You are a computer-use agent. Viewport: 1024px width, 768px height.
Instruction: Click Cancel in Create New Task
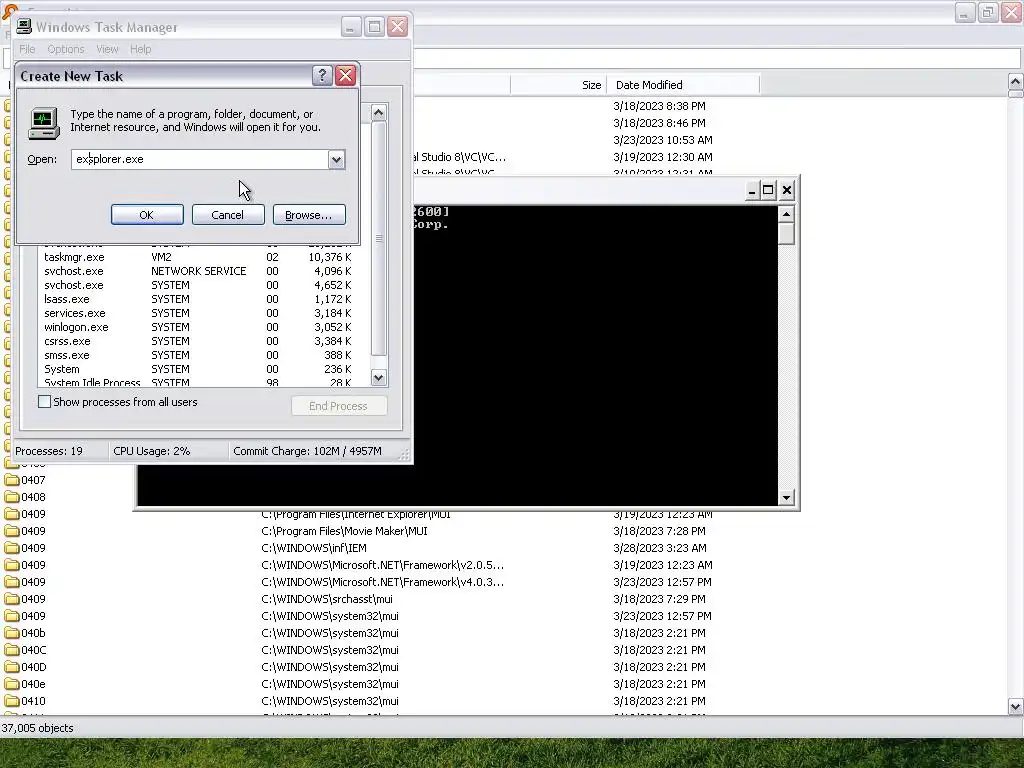228,215
